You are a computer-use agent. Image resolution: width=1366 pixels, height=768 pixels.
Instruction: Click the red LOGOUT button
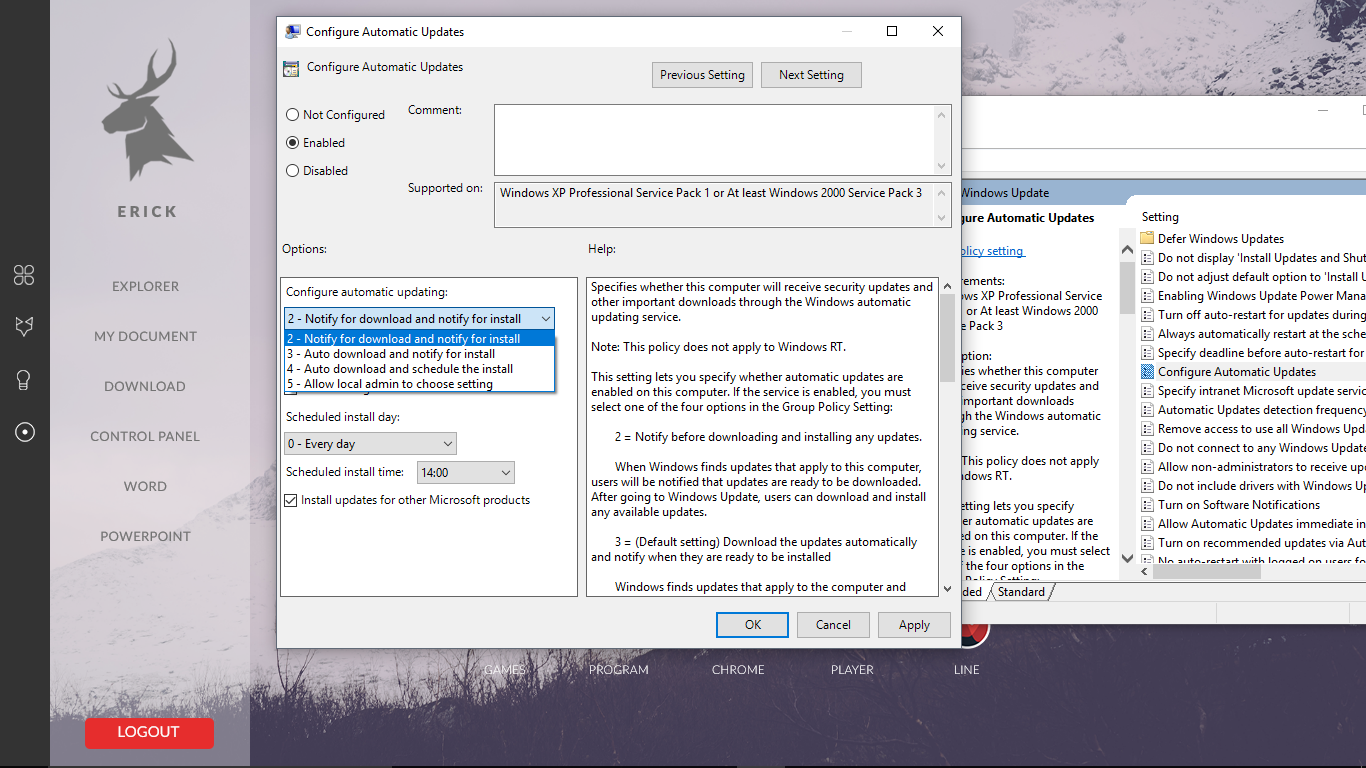tap(149, 732)
